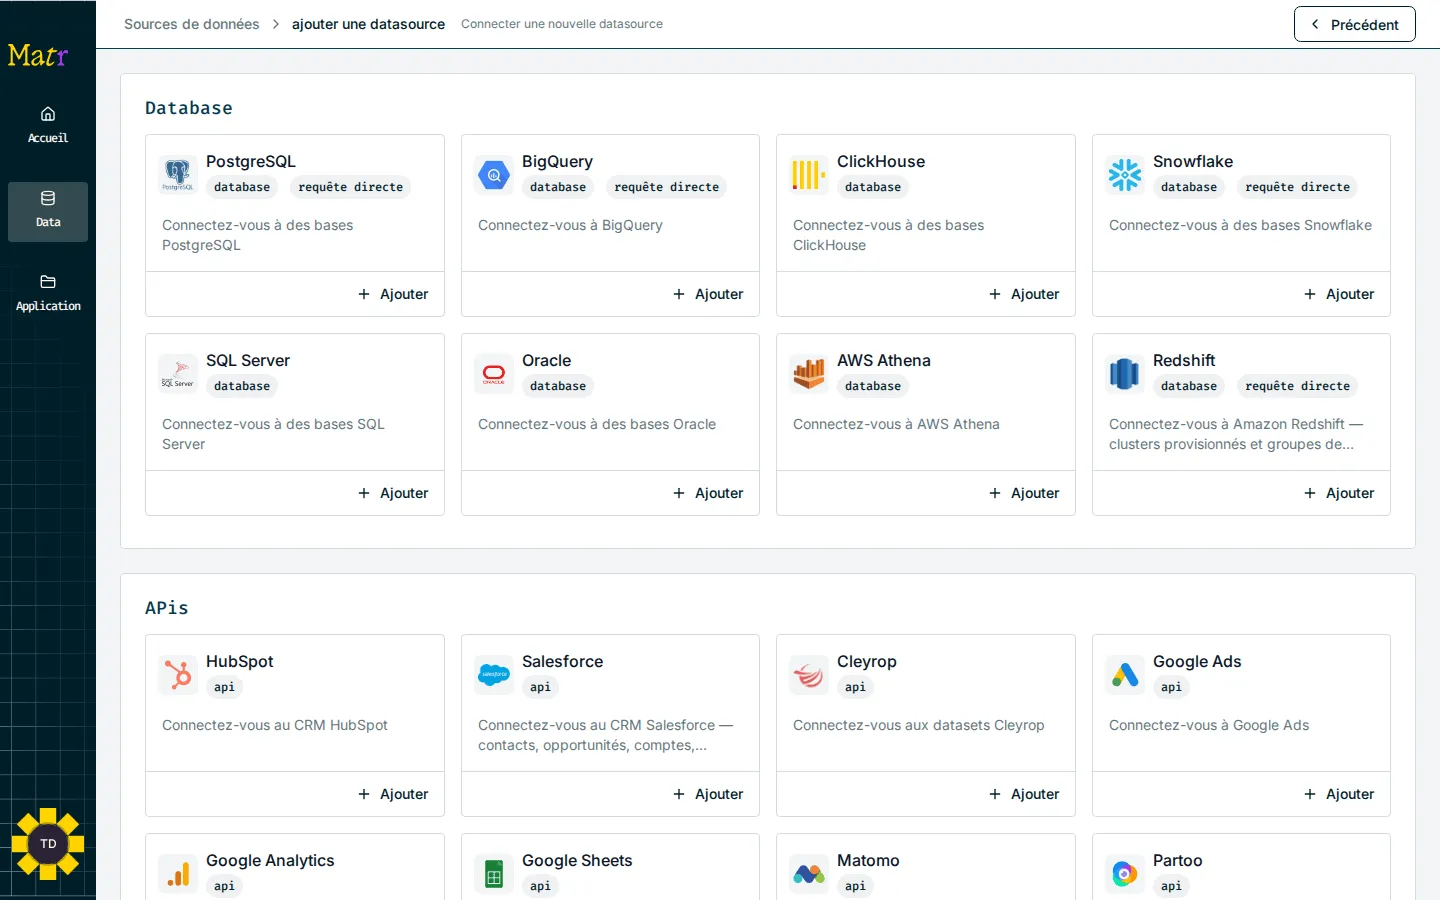Open the TD user avatar menu

pyautogui.click(x=48, y=844)
